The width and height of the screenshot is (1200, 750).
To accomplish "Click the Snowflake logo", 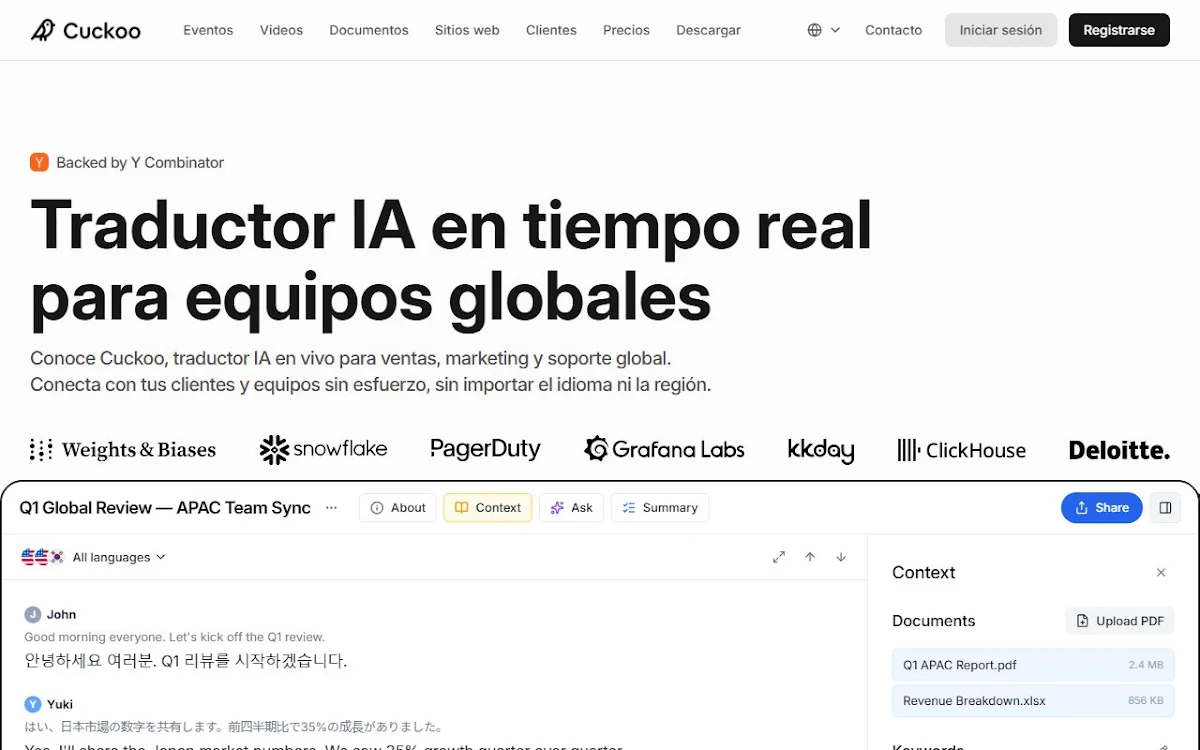I will (x=323, y=450).
